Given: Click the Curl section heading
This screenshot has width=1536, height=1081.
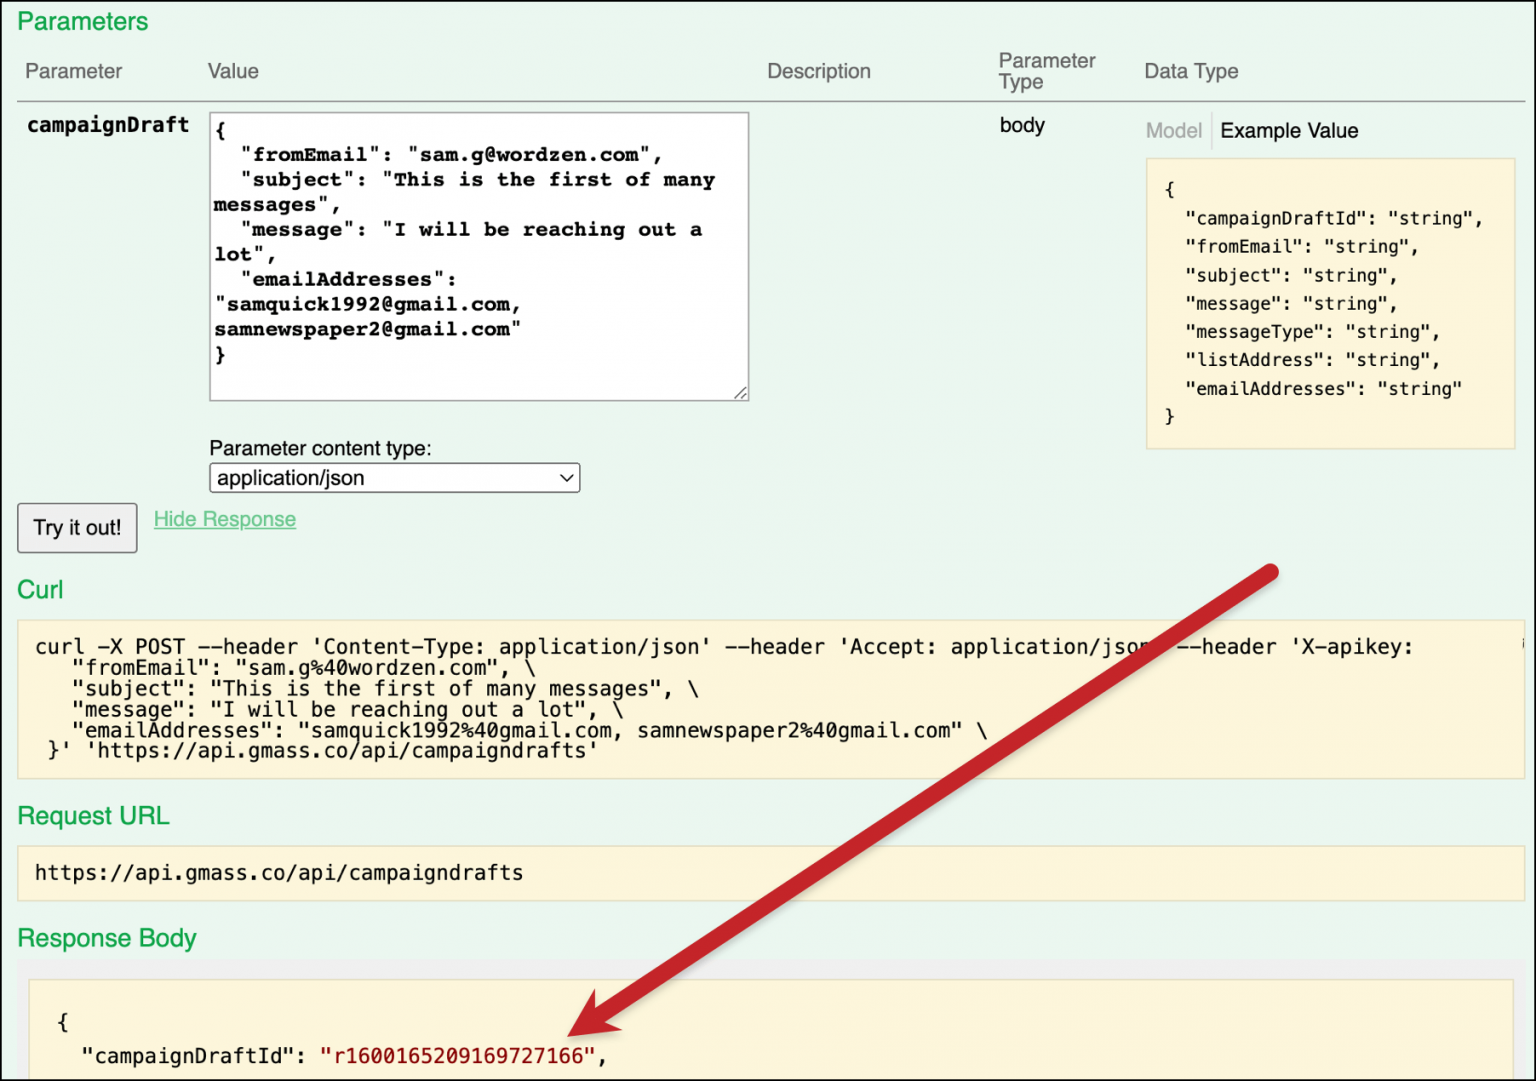Looking at the screenshot, I should pos(40,590).
